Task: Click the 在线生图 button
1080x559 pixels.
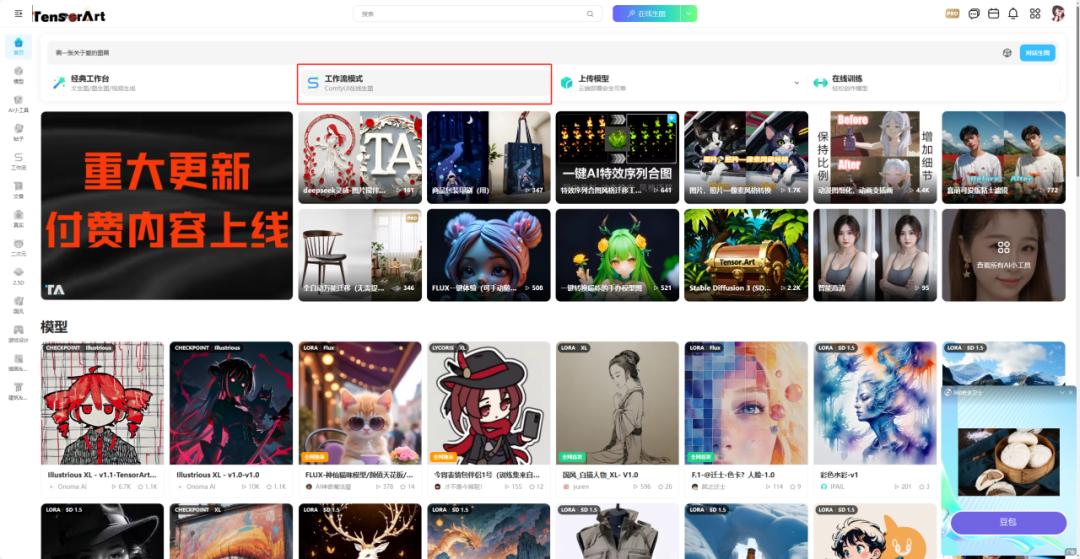Action: (646, 14)
